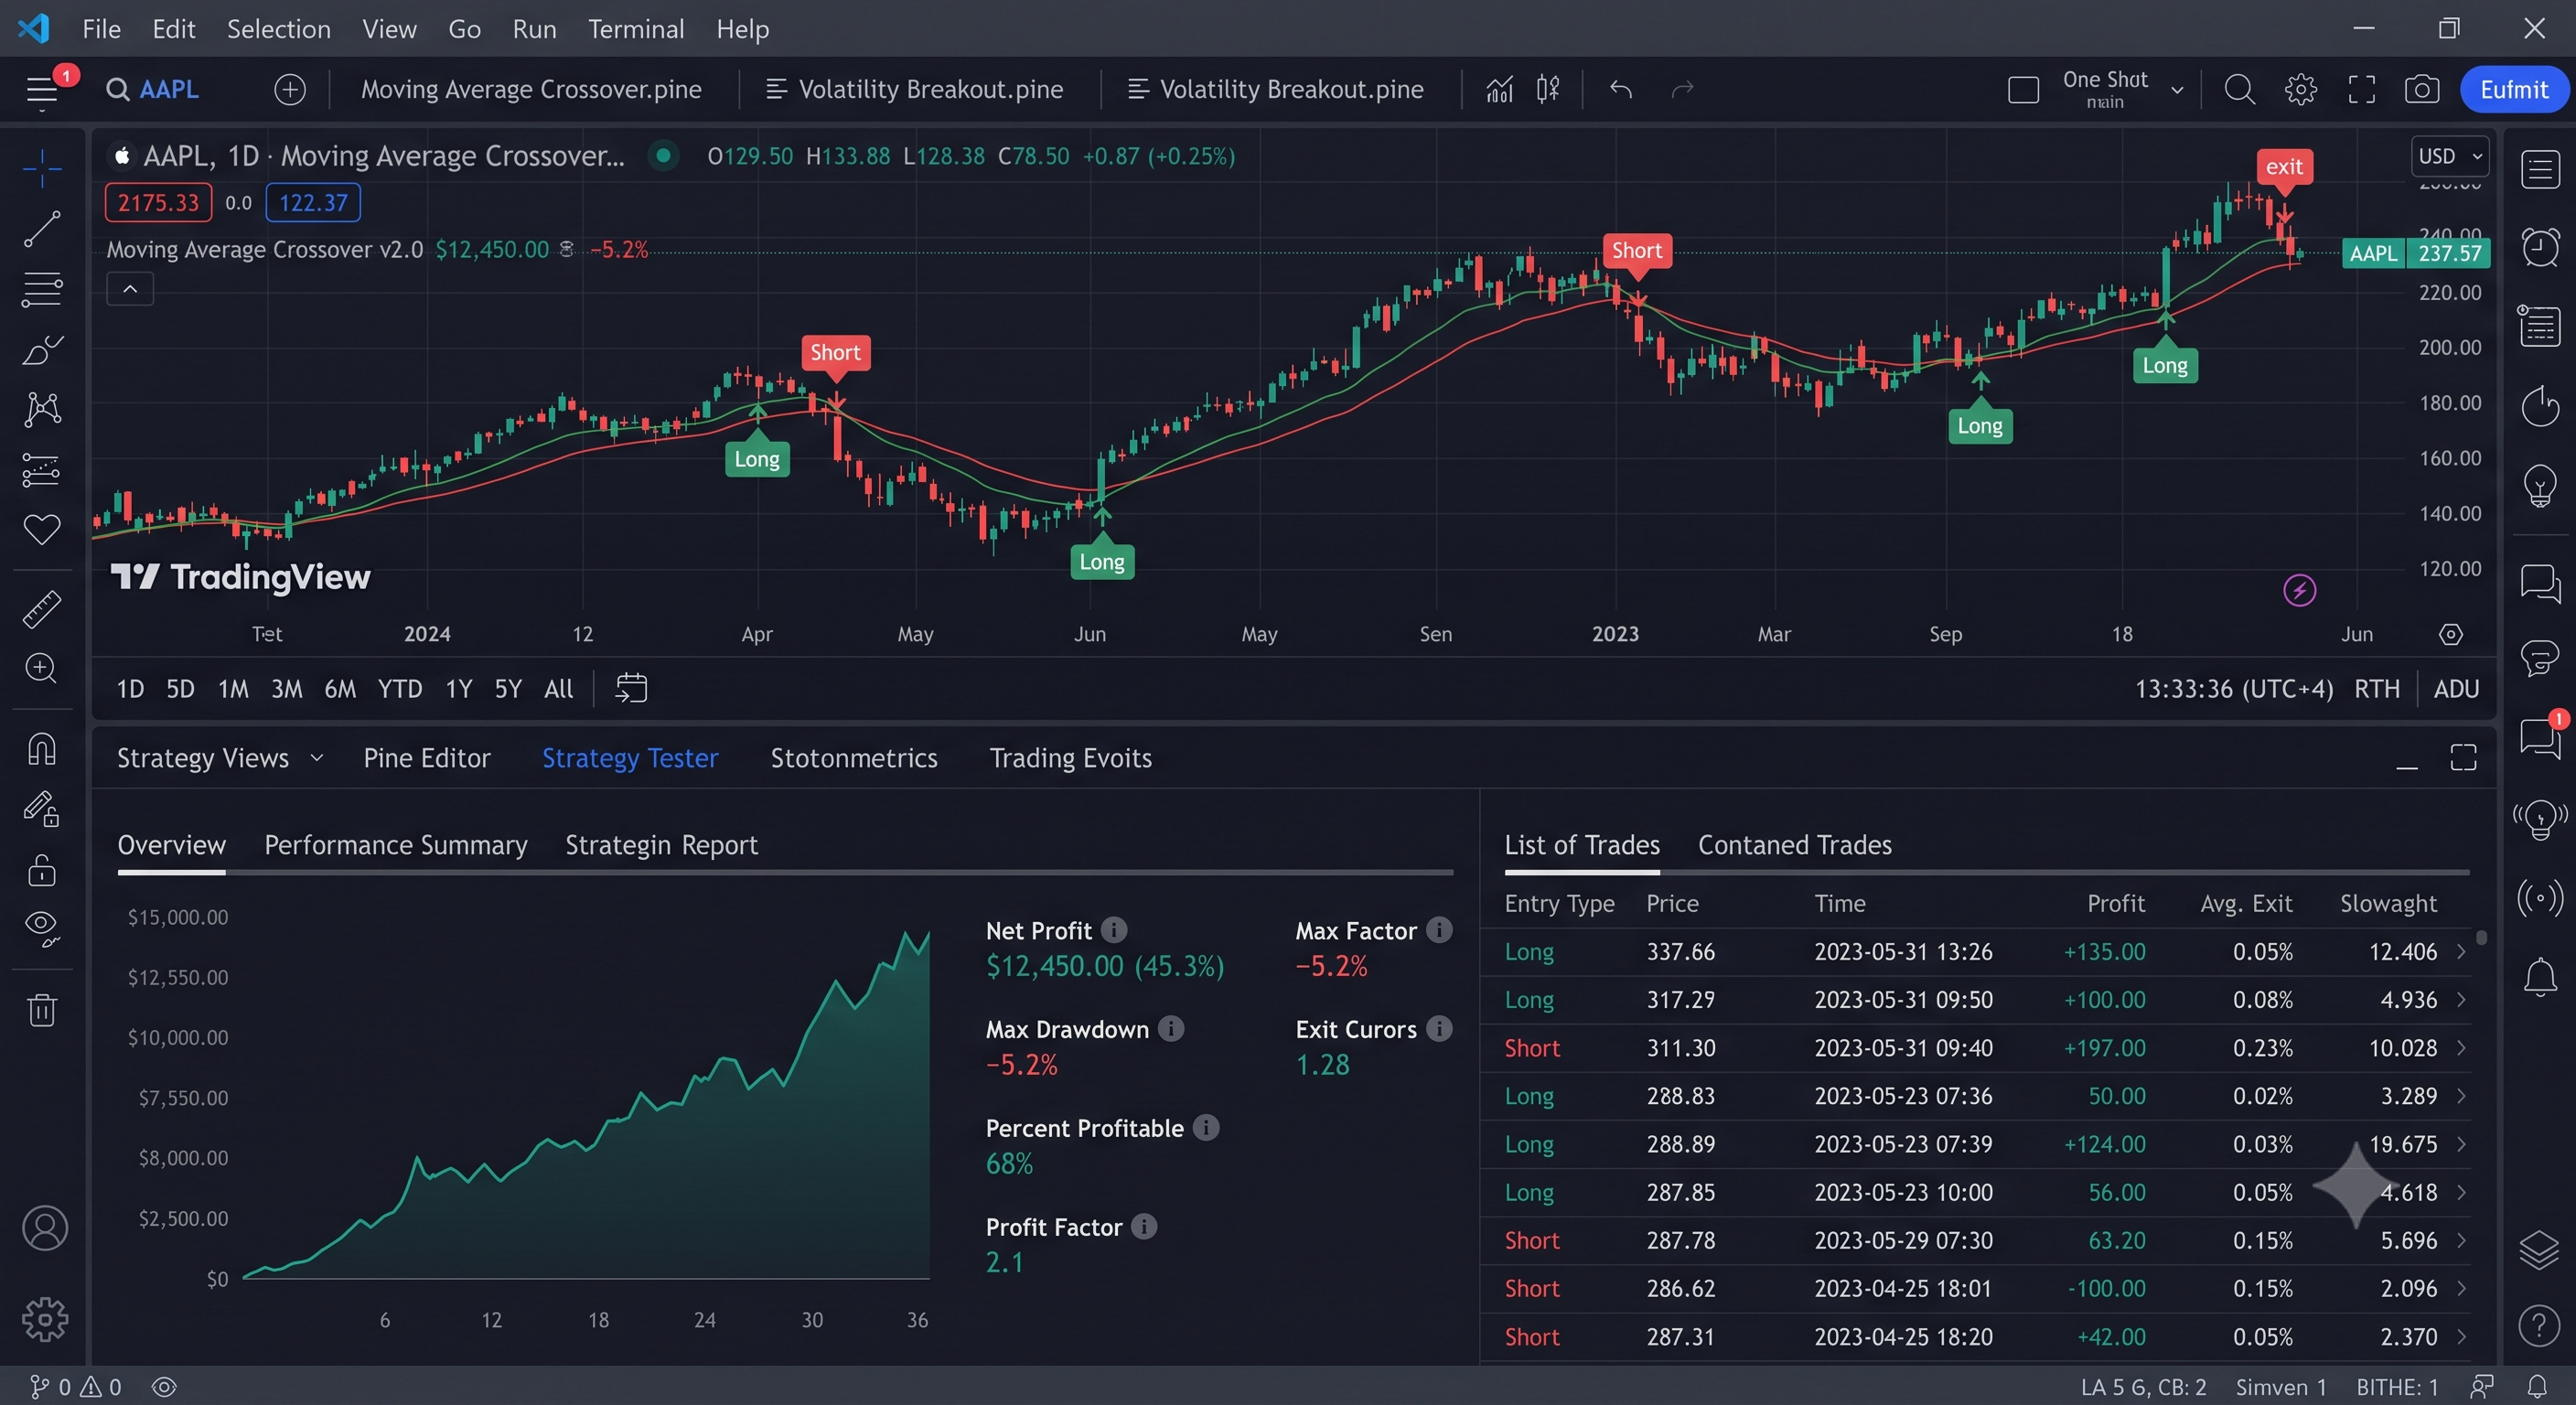The width and height of the screenshot is (2576, 1405).
Task: Expand the 337.66 Long trade row
Action: tap(2461, 952)
